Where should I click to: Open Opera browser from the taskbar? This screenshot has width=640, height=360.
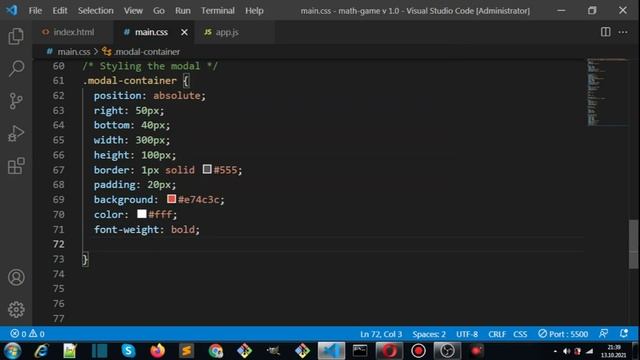(x=389, y=351)
